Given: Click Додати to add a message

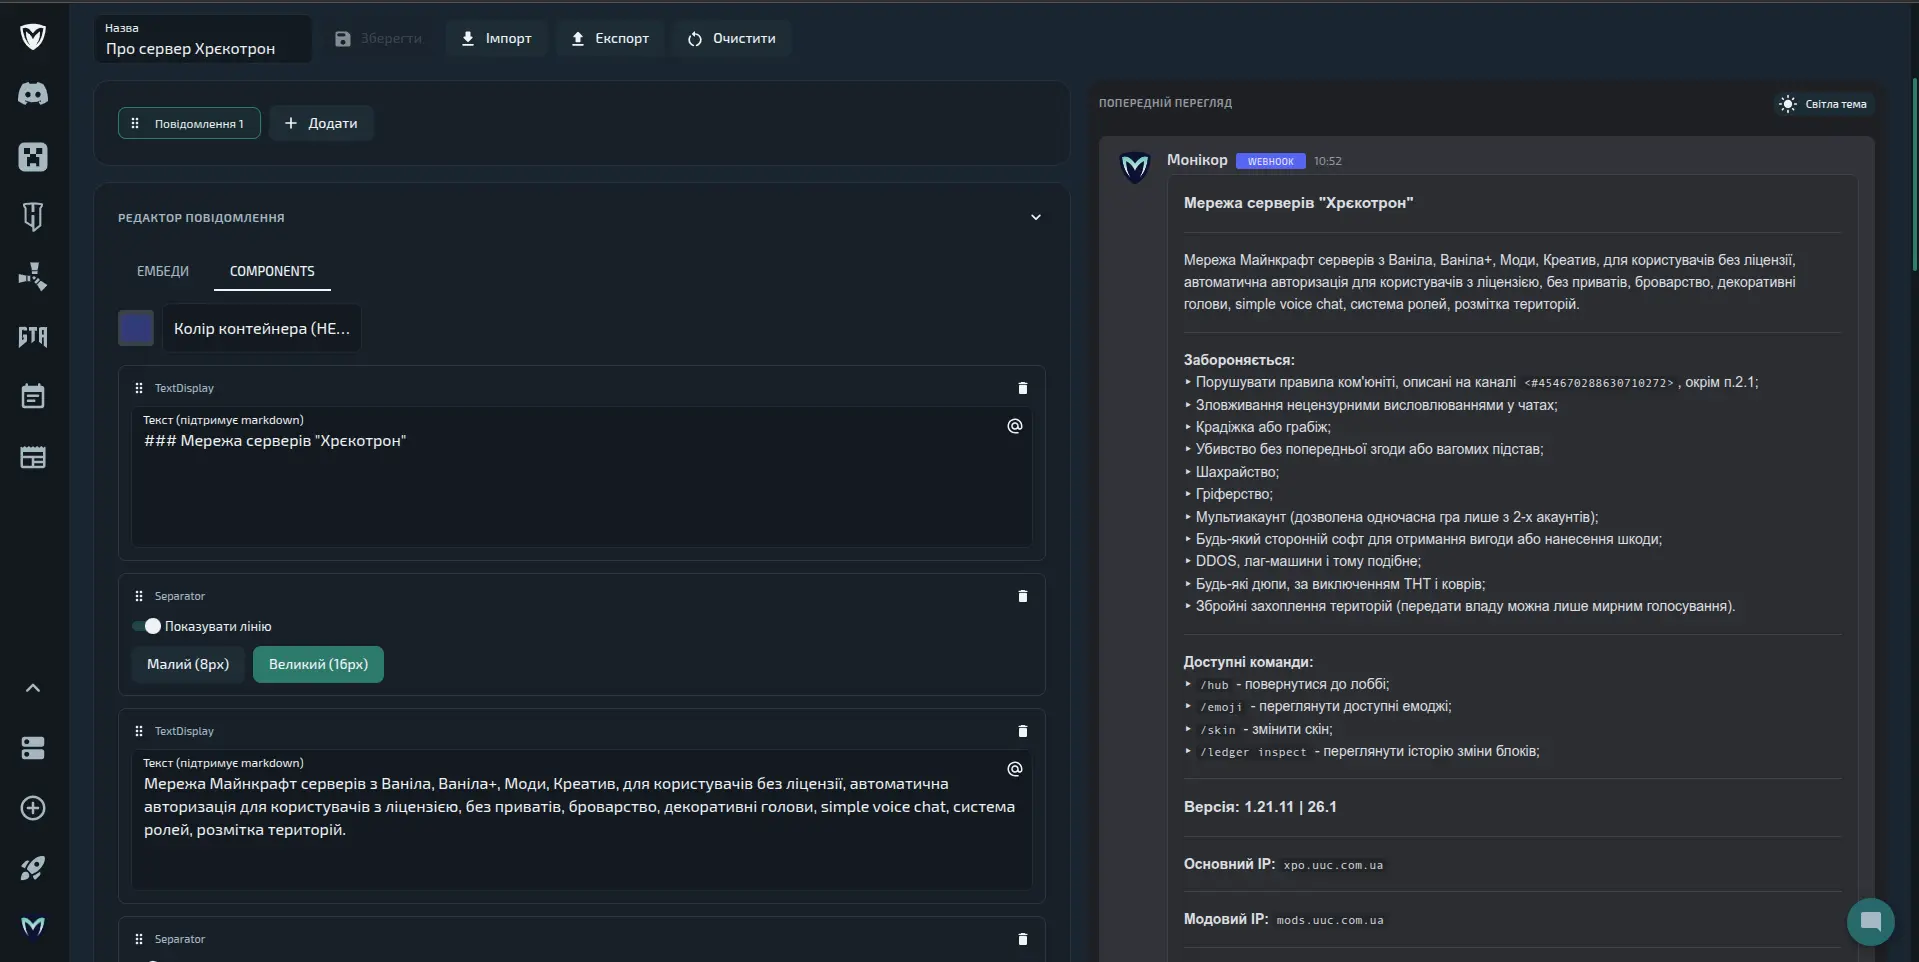Looking at the screenshot, I should pos(321,123).
